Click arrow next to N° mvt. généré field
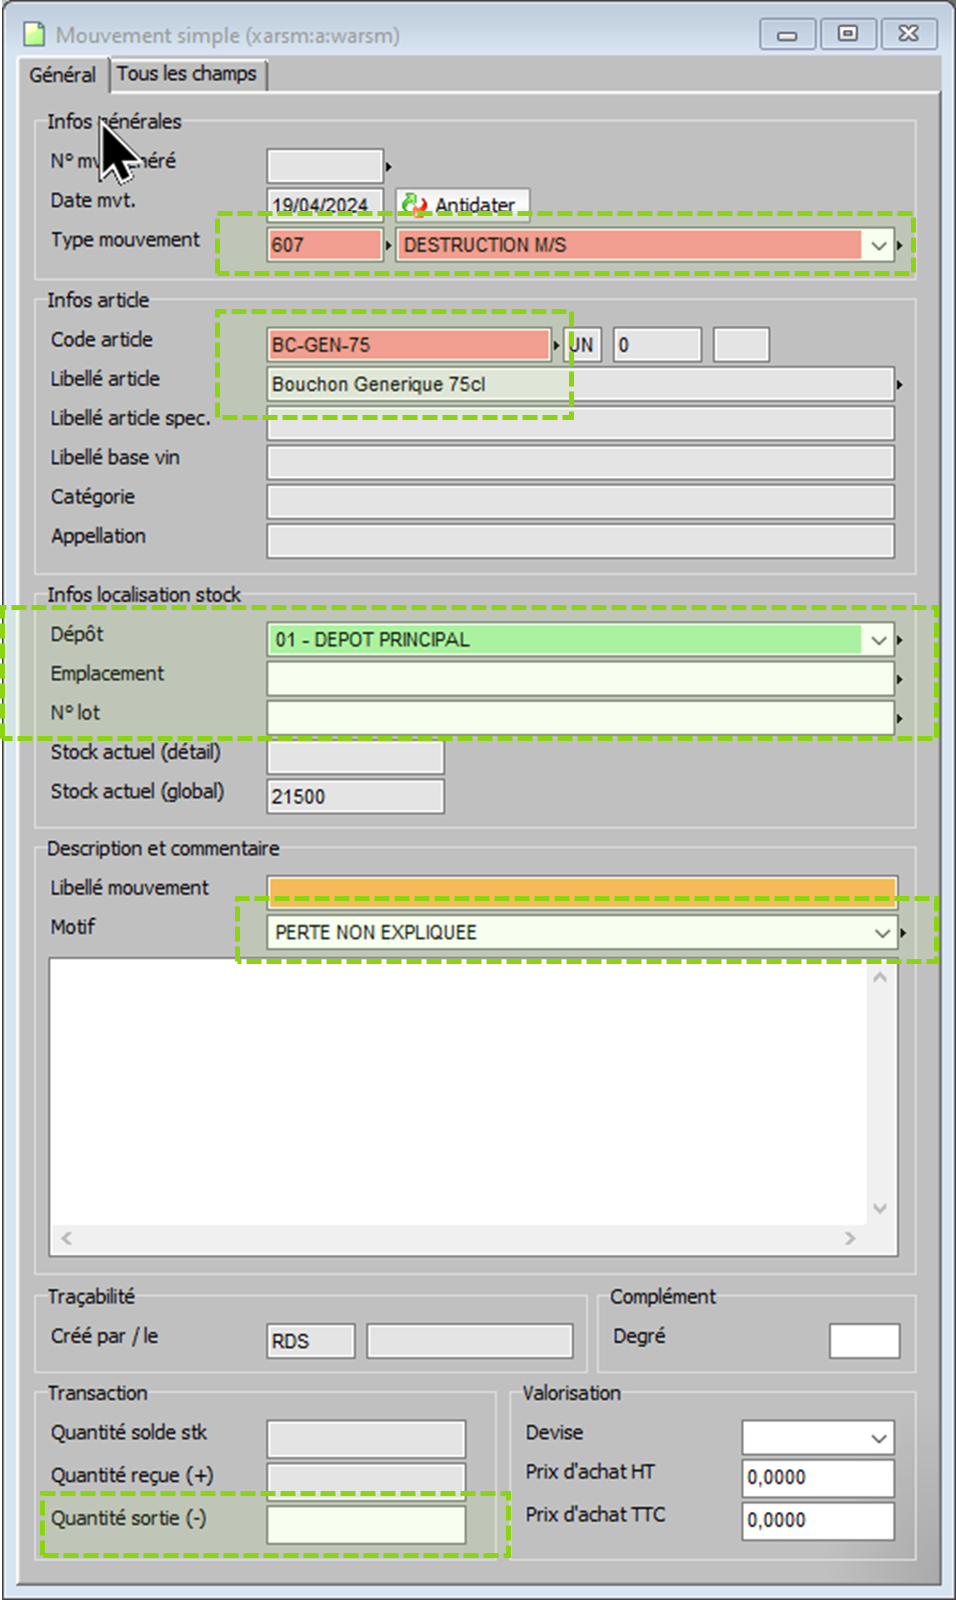Screen dimensions: 956x1600 (388, 166)
